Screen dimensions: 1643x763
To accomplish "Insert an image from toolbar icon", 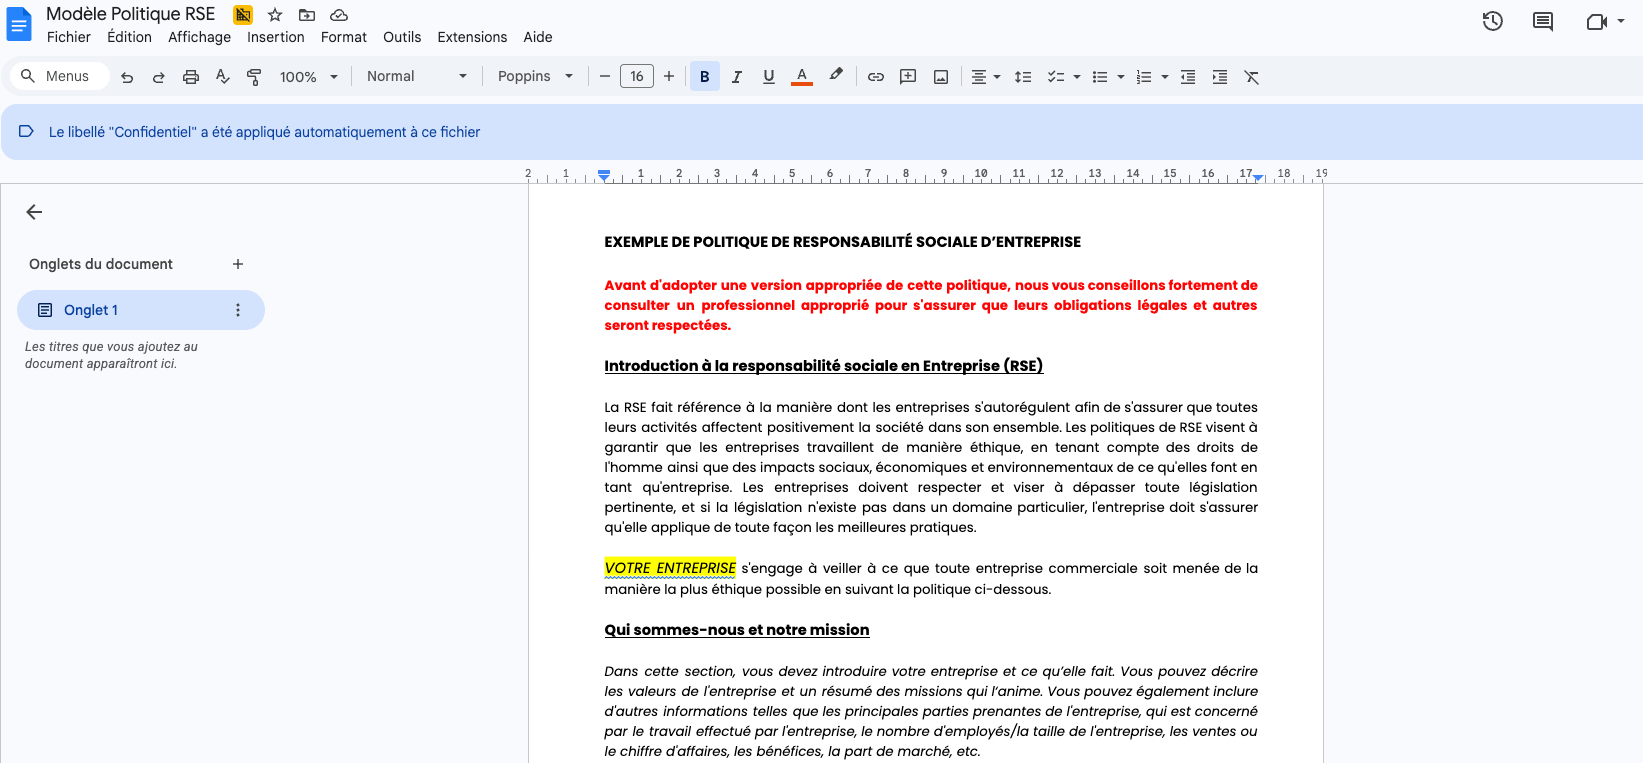I will pos(941,77).
